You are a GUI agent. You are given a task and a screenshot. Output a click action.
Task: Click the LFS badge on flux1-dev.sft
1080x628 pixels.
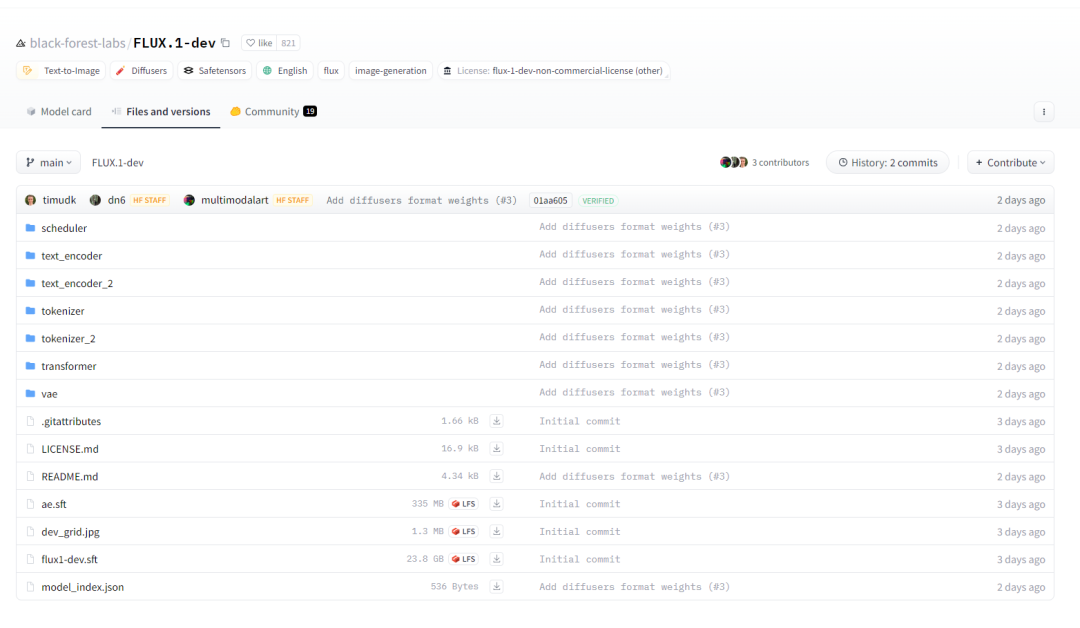click(x=464, y=559)
